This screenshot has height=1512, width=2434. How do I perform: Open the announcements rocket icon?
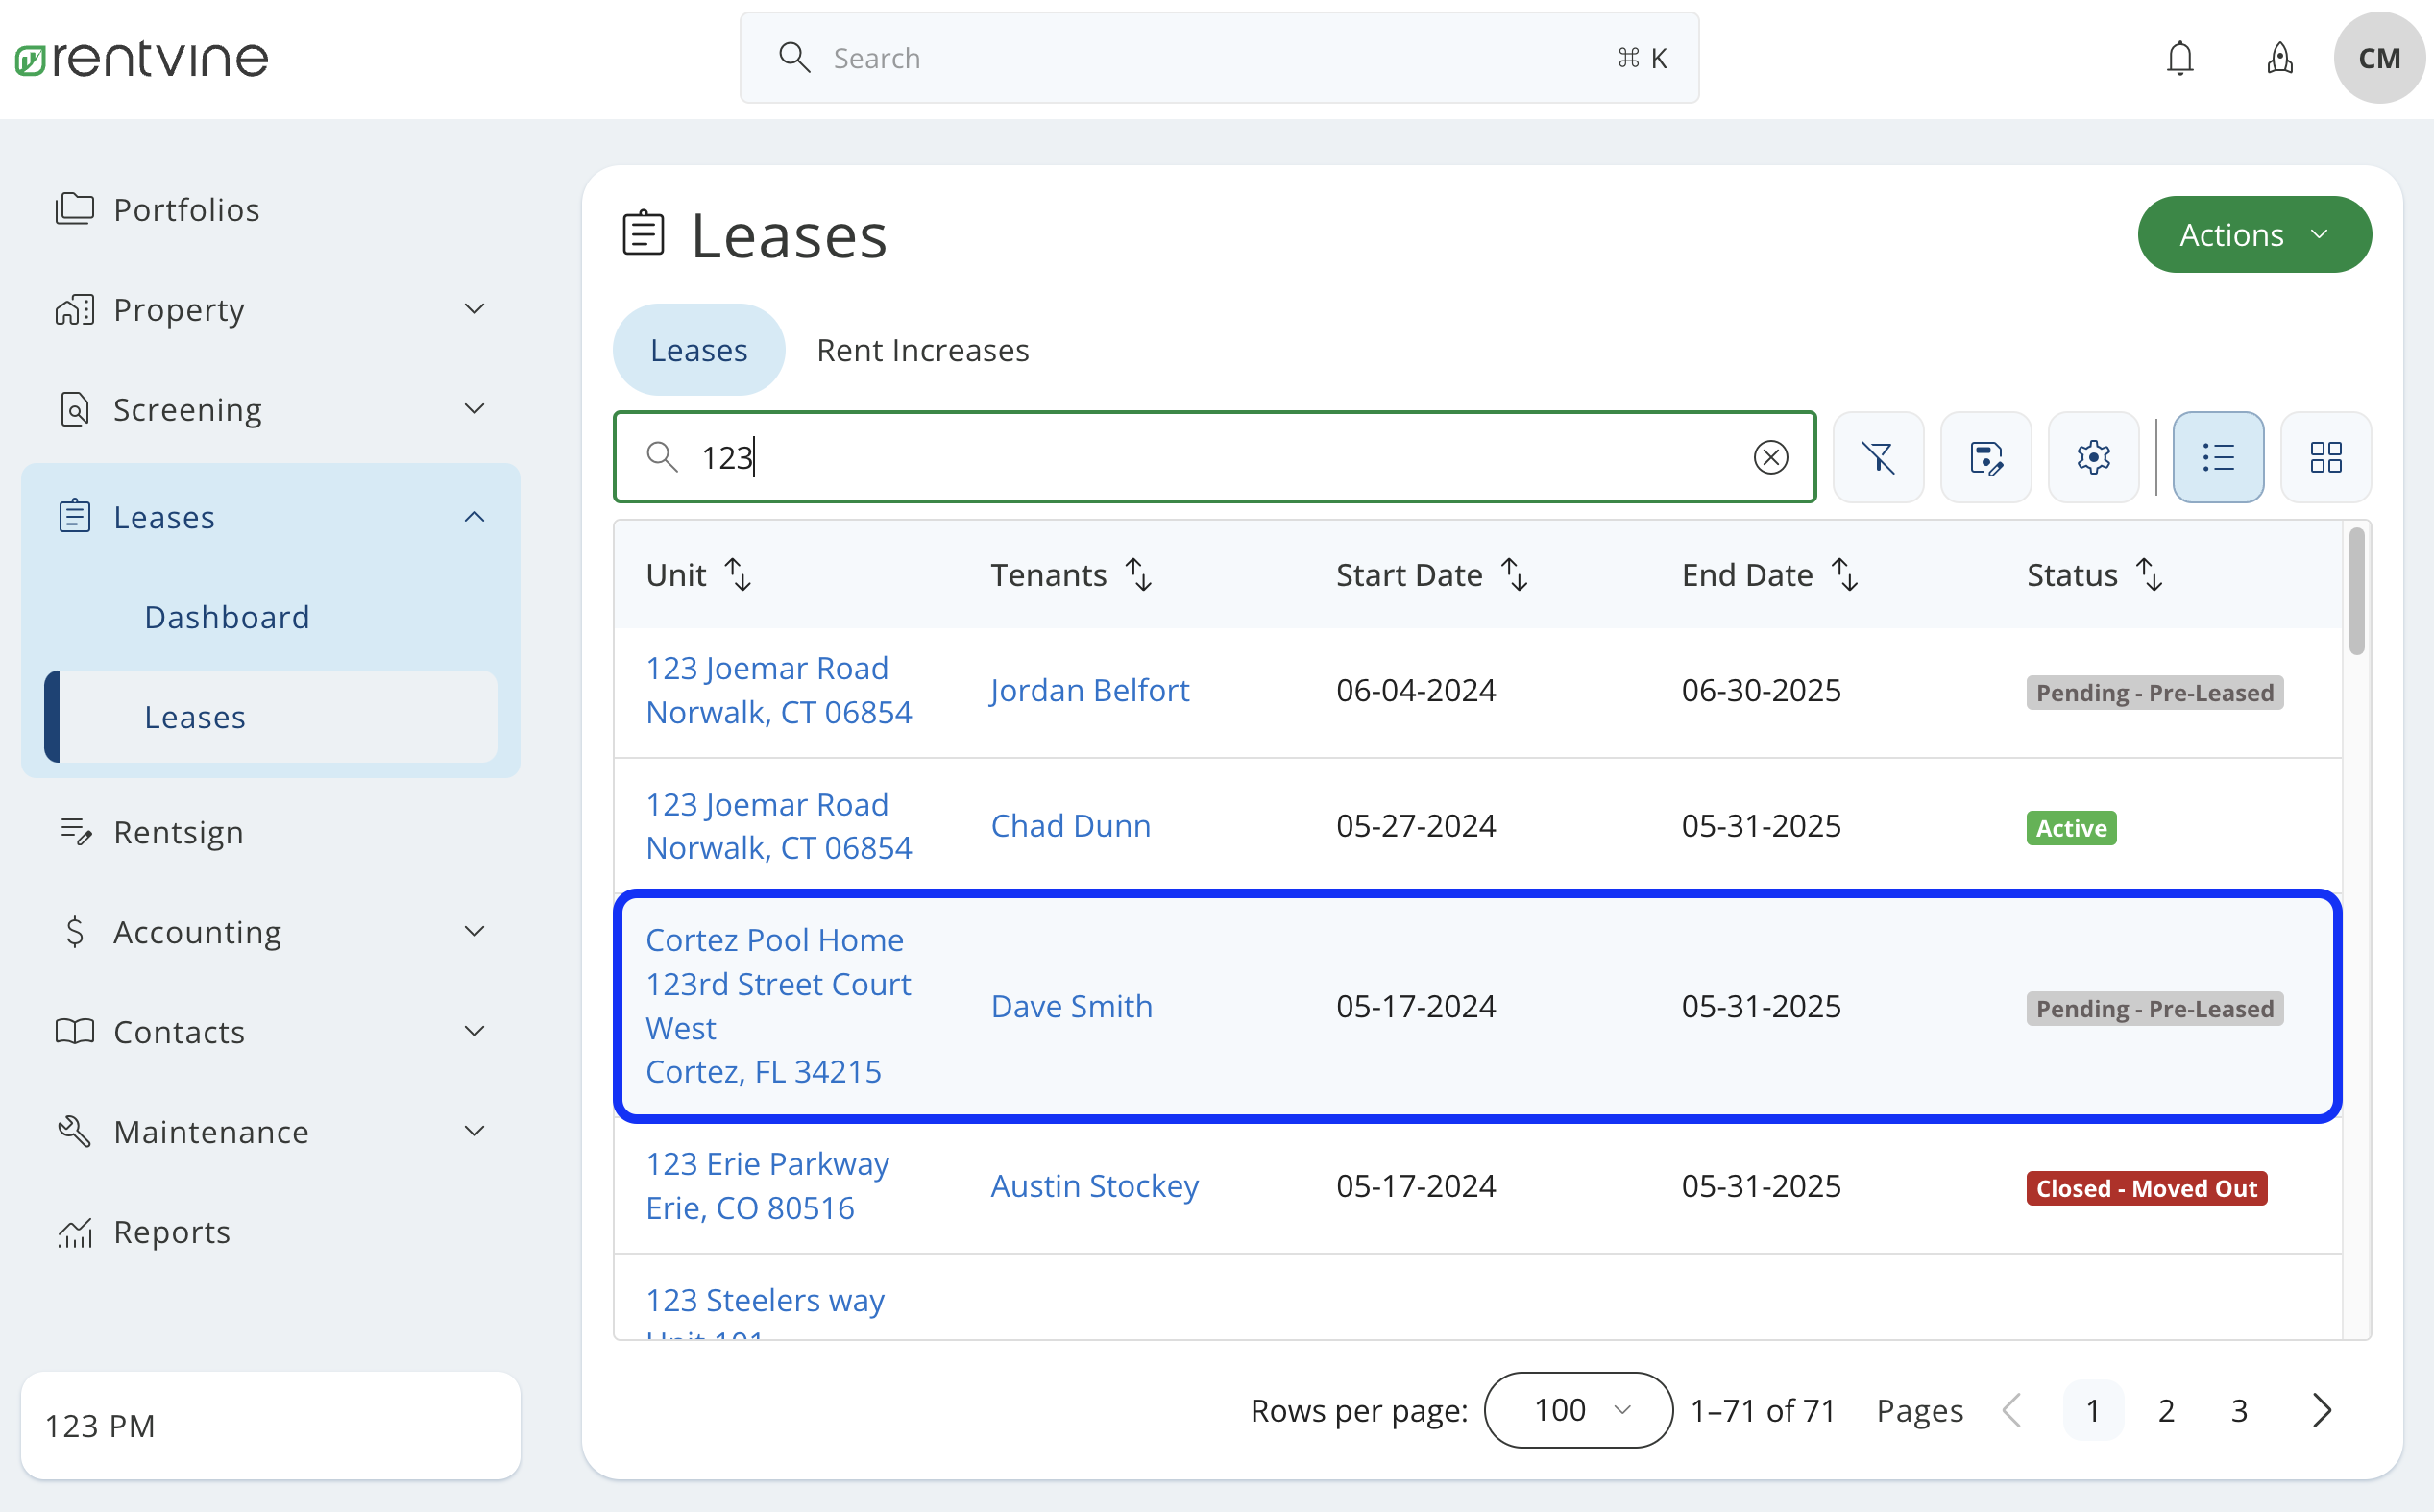2280,57
